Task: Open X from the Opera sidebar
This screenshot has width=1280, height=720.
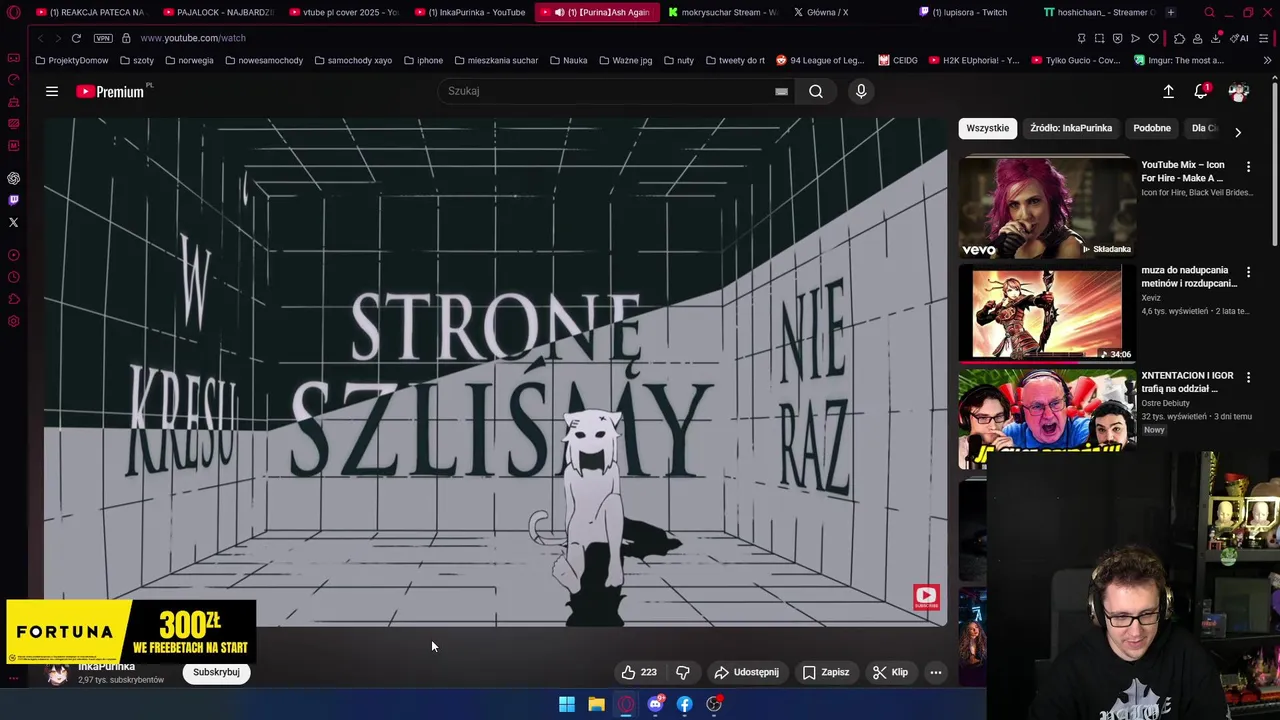Action: point(13,222)
